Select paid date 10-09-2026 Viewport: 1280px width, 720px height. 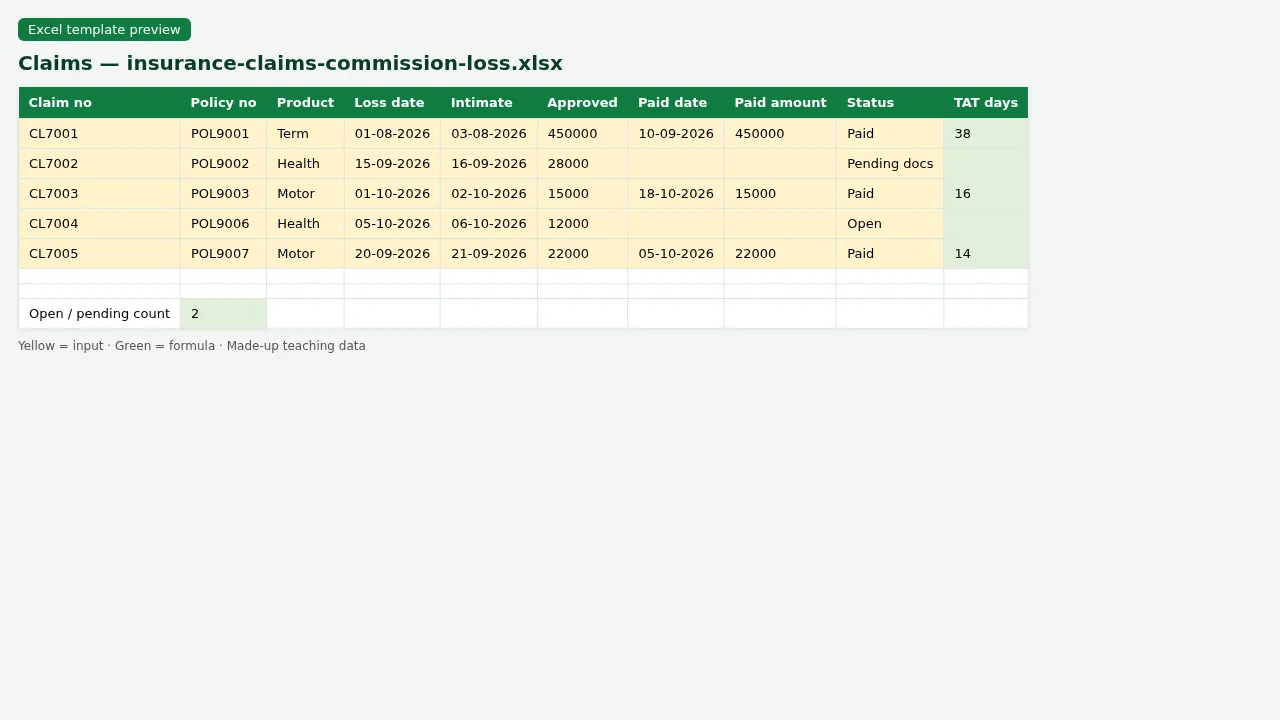tap(676, 134)
